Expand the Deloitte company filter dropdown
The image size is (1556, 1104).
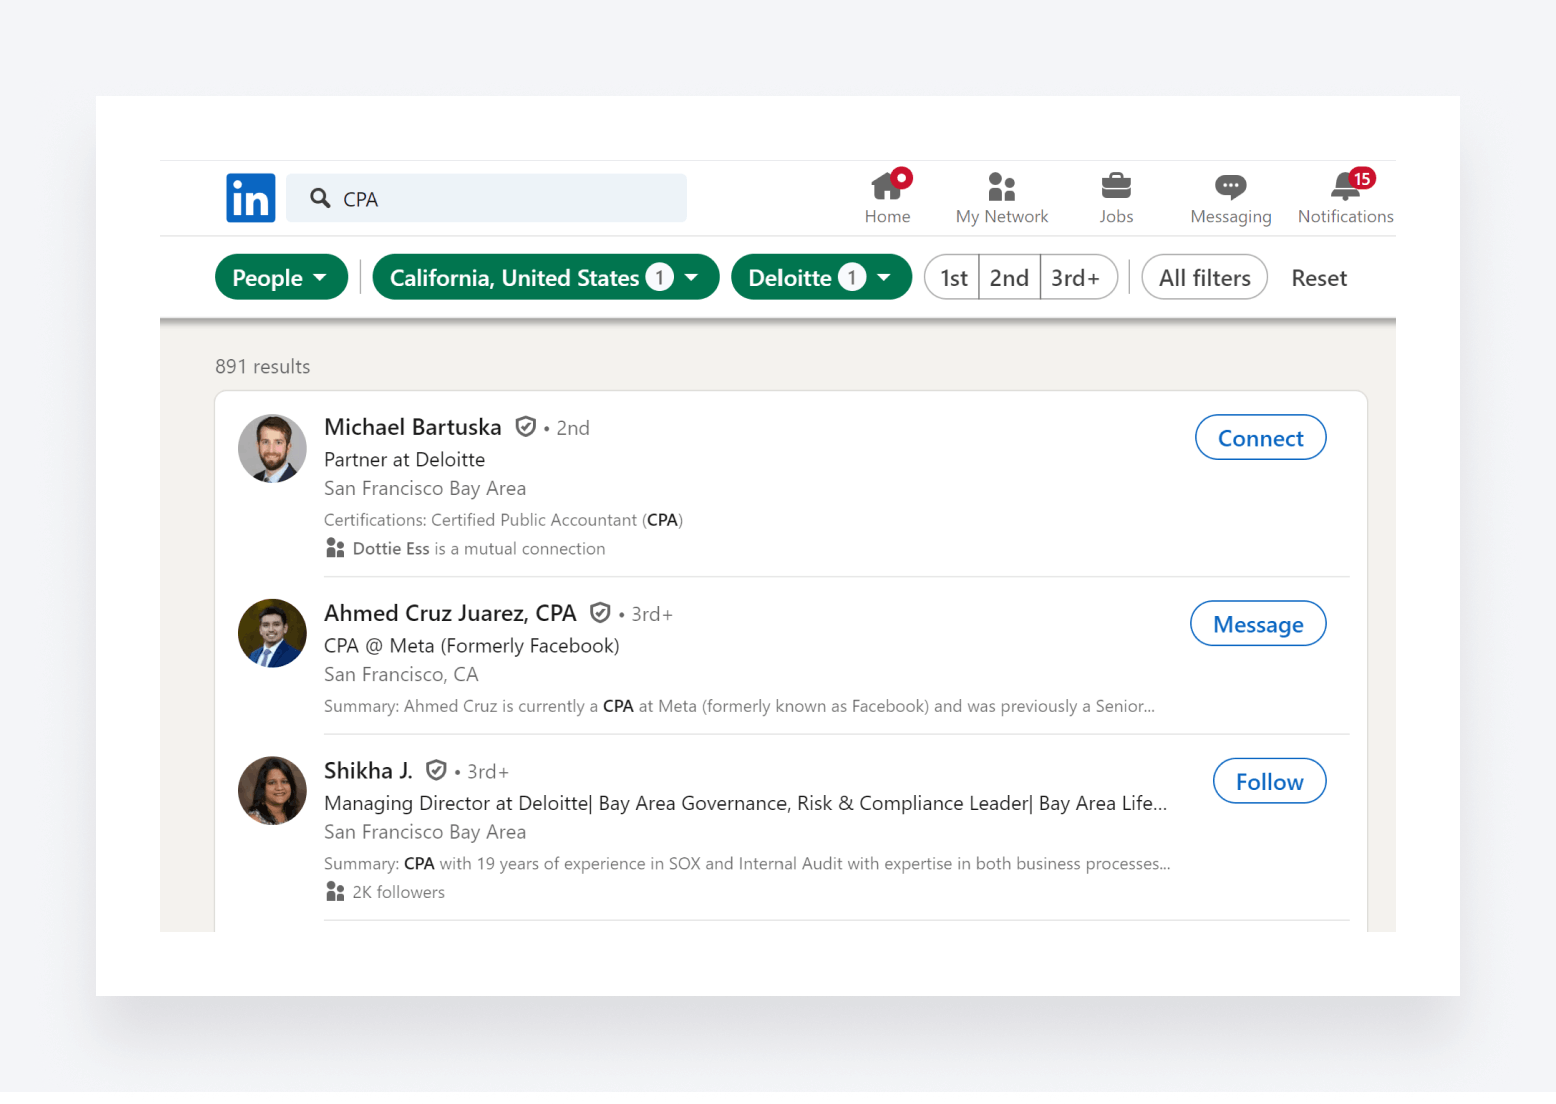820,278
